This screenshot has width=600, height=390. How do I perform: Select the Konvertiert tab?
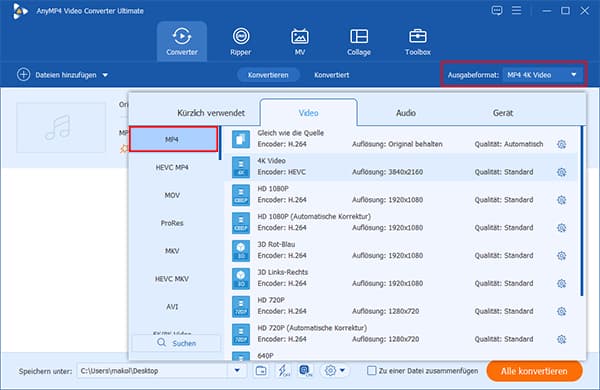tap(331, 75)
